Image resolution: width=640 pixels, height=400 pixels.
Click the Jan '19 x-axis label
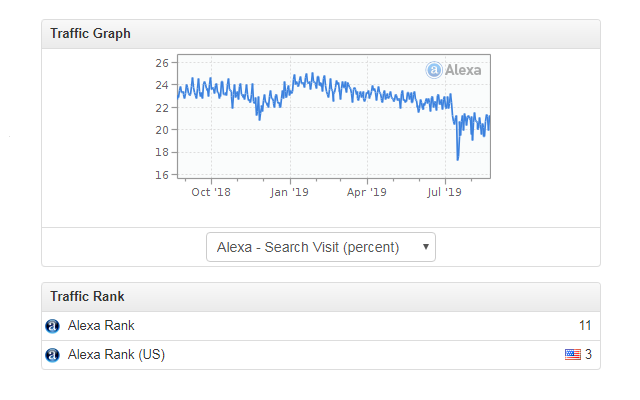288,192
